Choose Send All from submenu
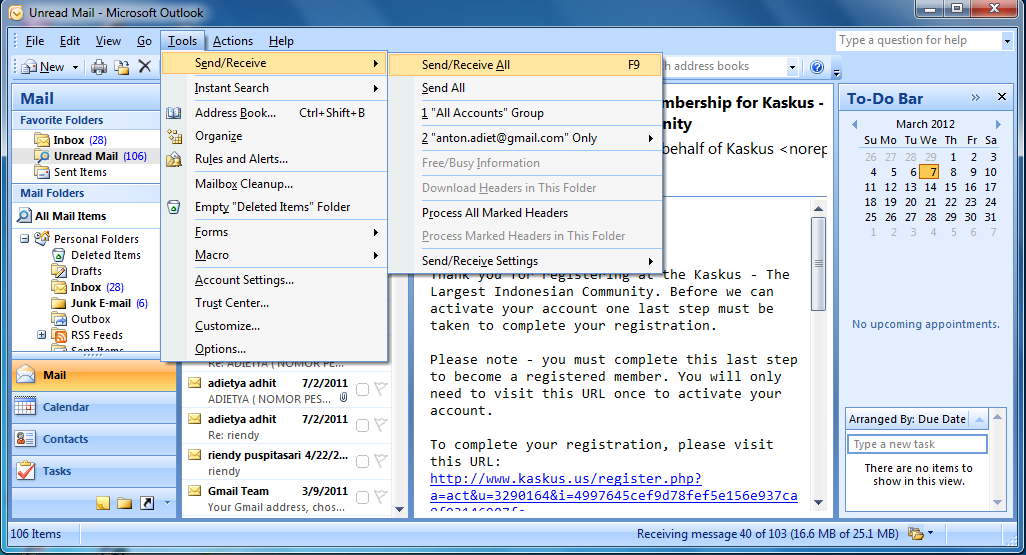The height and width of the screenshot is (555, 1026). (525, 88)
